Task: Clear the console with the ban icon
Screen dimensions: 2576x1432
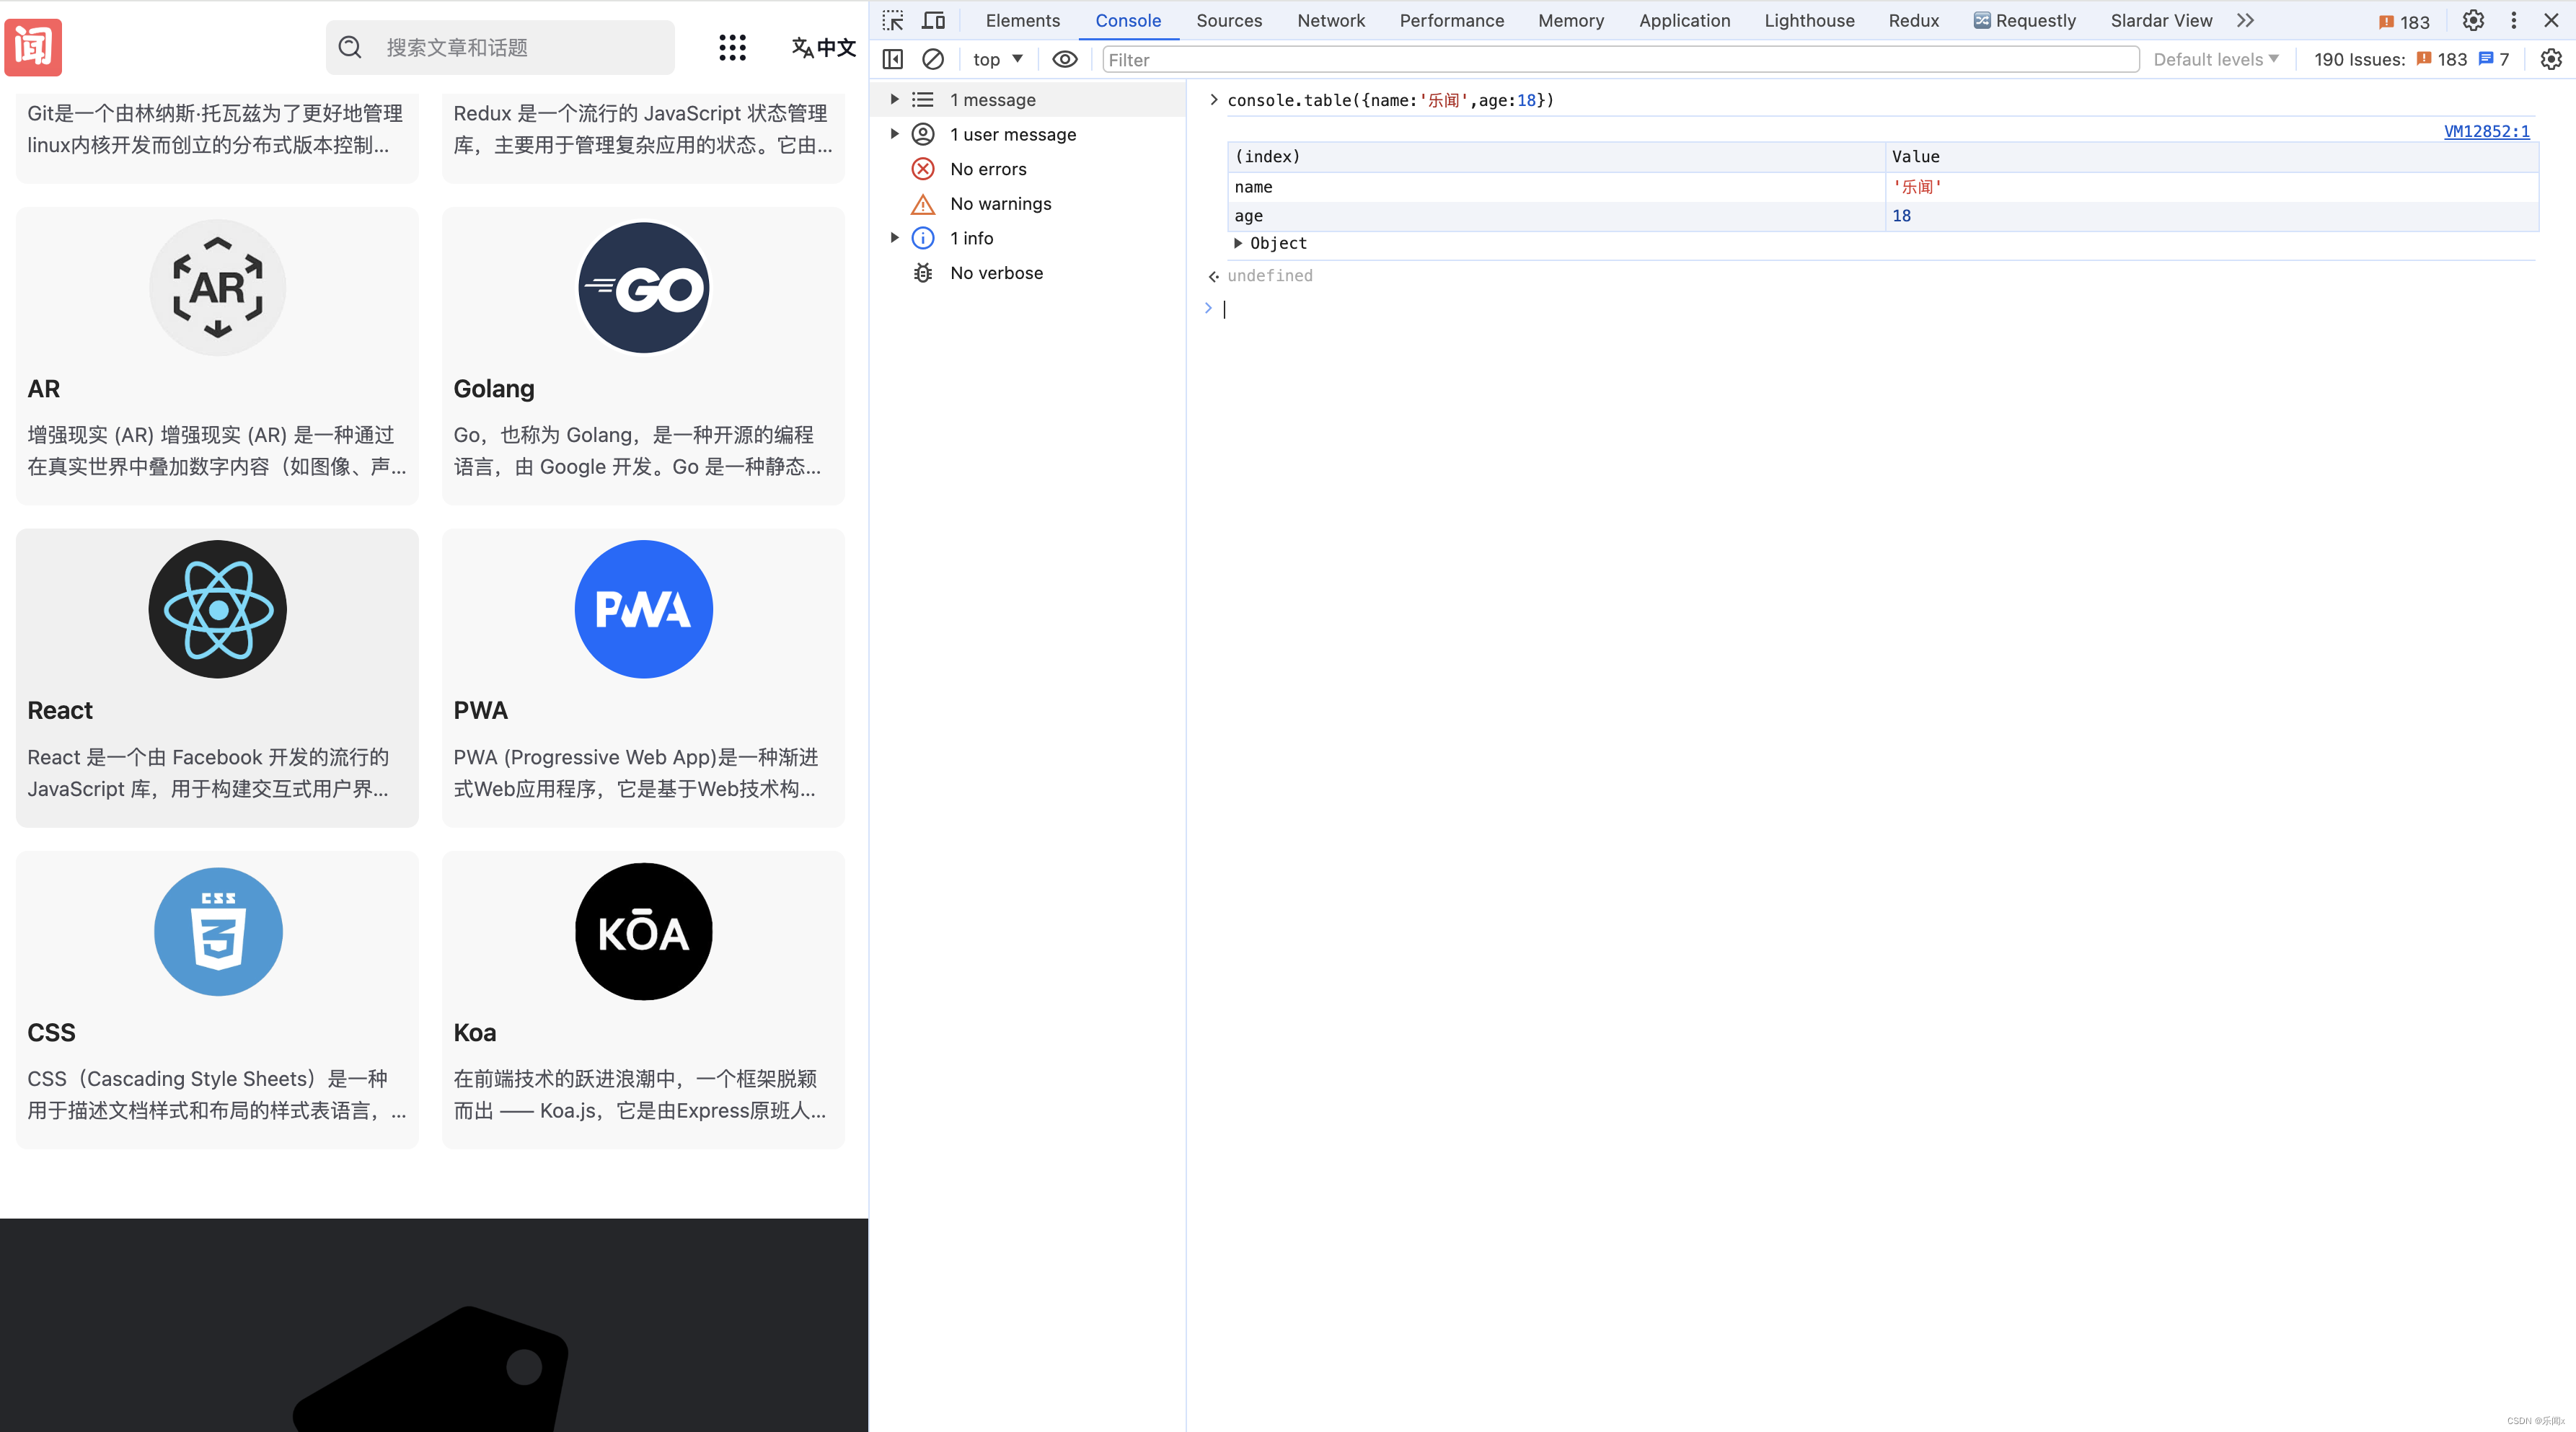Action: [932, 59]
